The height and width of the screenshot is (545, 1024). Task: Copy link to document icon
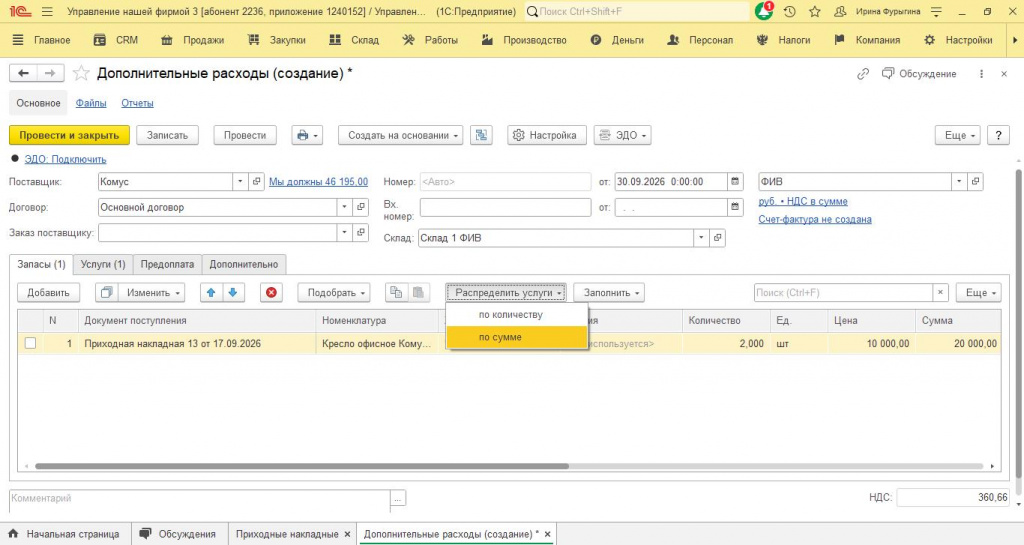[x=863, y=74]
